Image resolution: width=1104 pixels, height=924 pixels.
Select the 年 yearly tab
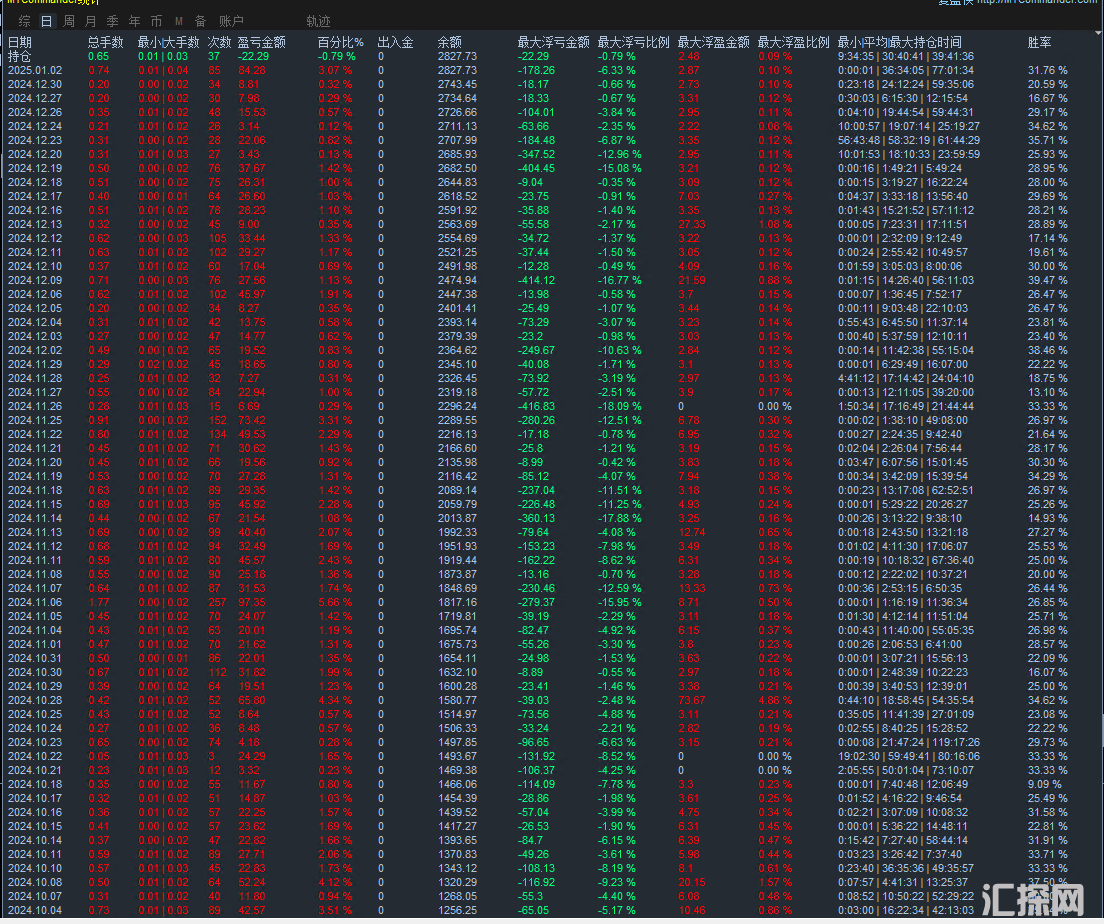click(134, 21)
